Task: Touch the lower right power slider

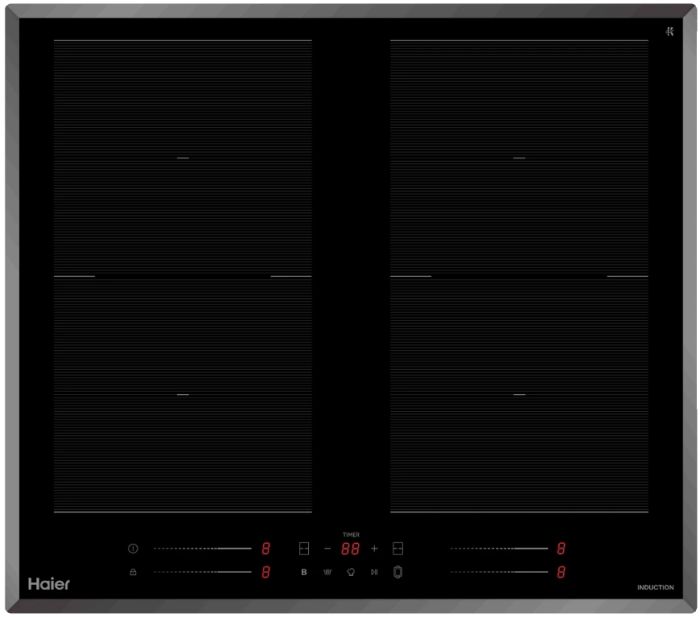Action: pos(498,572)
